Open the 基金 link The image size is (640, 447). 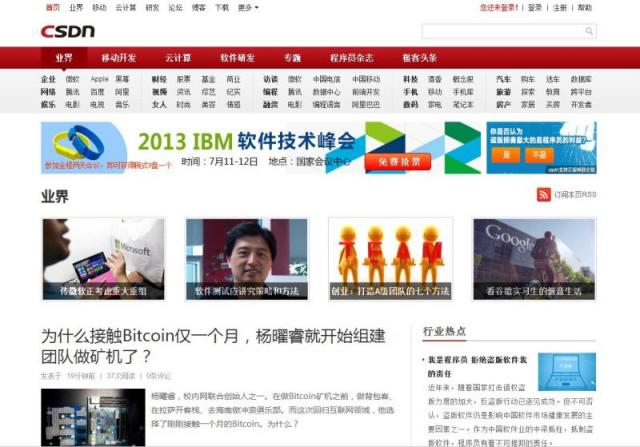tap(209, 79)
